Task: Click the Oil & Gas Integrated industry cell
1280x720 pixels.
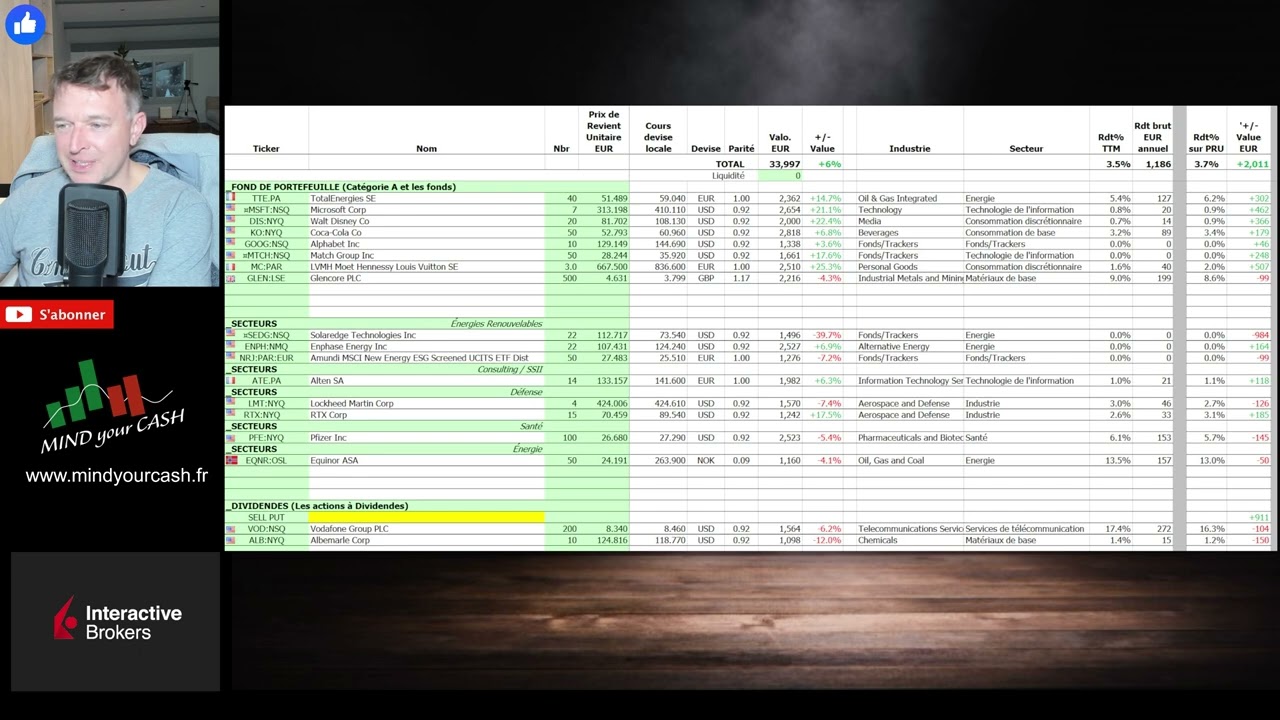Action: (x=909, y=198)
